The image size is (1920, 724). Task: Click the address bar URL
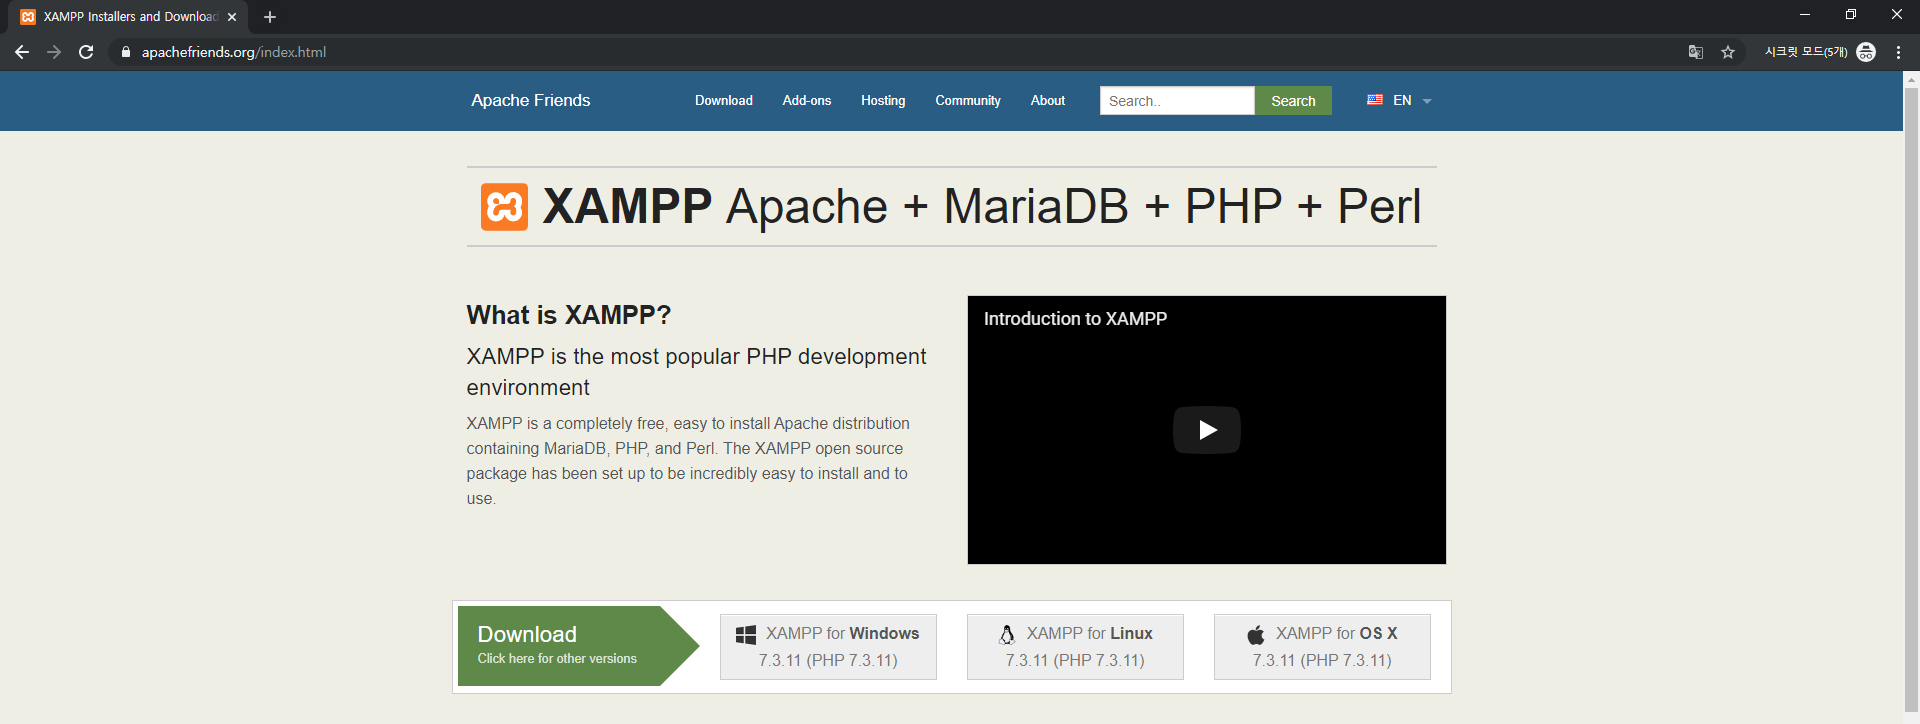point(234,52)
